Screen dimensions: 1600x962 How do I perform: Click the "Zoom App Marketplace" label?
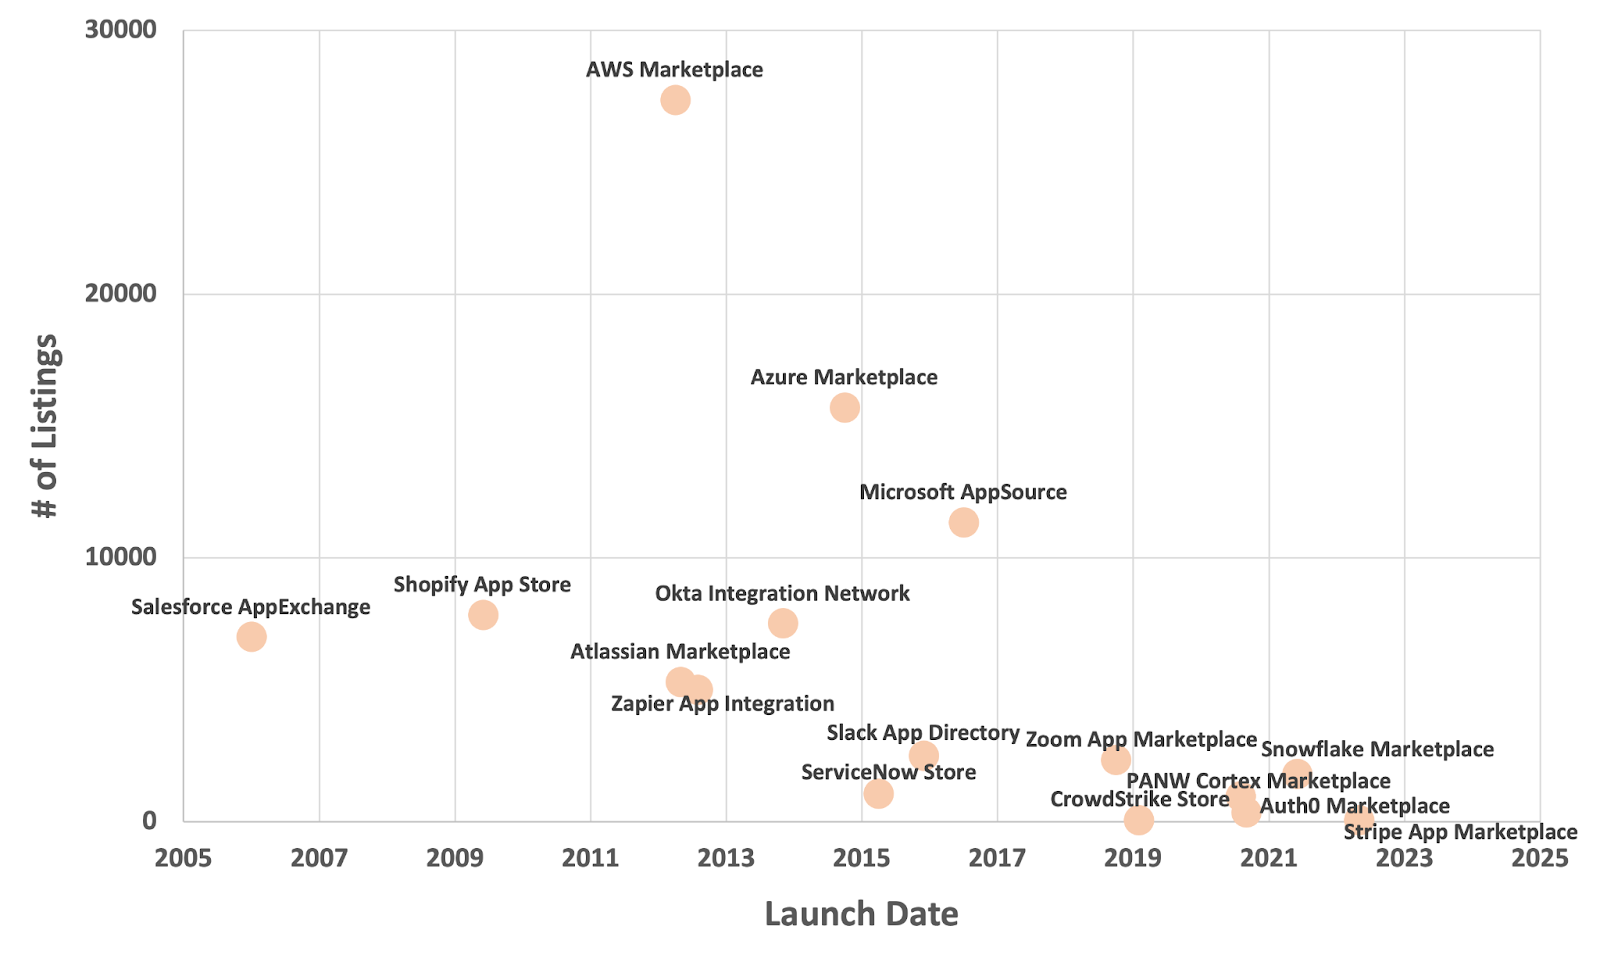click(1141, 740)
